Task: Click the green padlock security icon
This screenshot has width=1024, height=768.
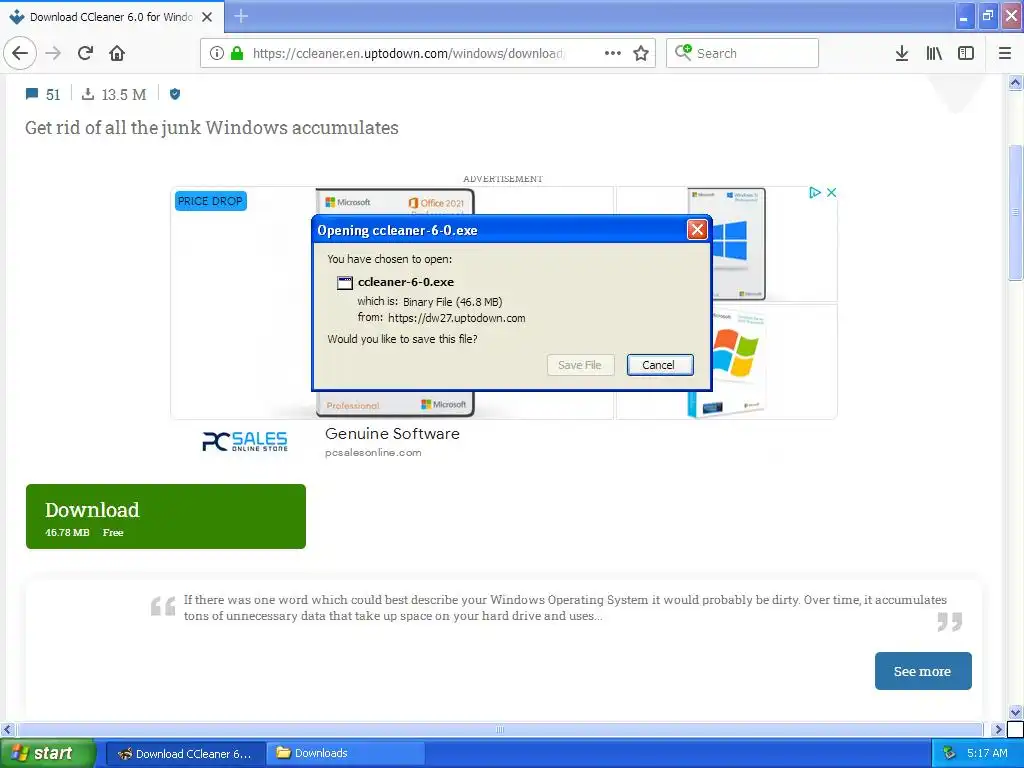Action: pyautogui.click(x=237, y=53)
